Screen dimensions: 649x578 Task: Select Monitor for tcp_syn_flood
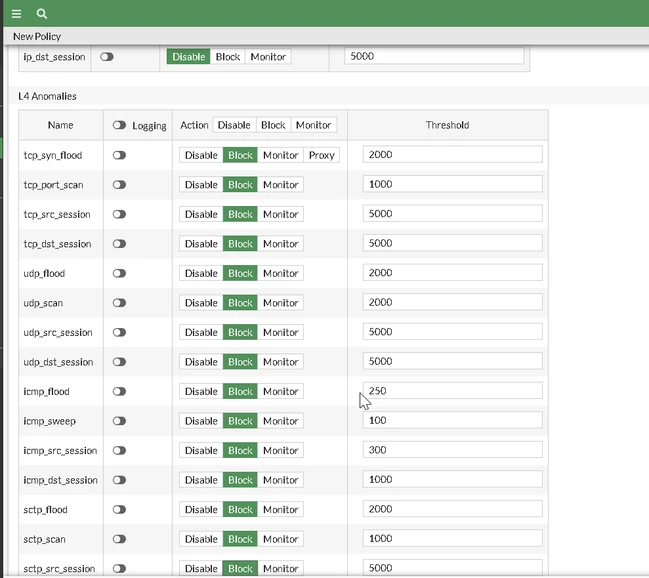[x=281, y=155]
